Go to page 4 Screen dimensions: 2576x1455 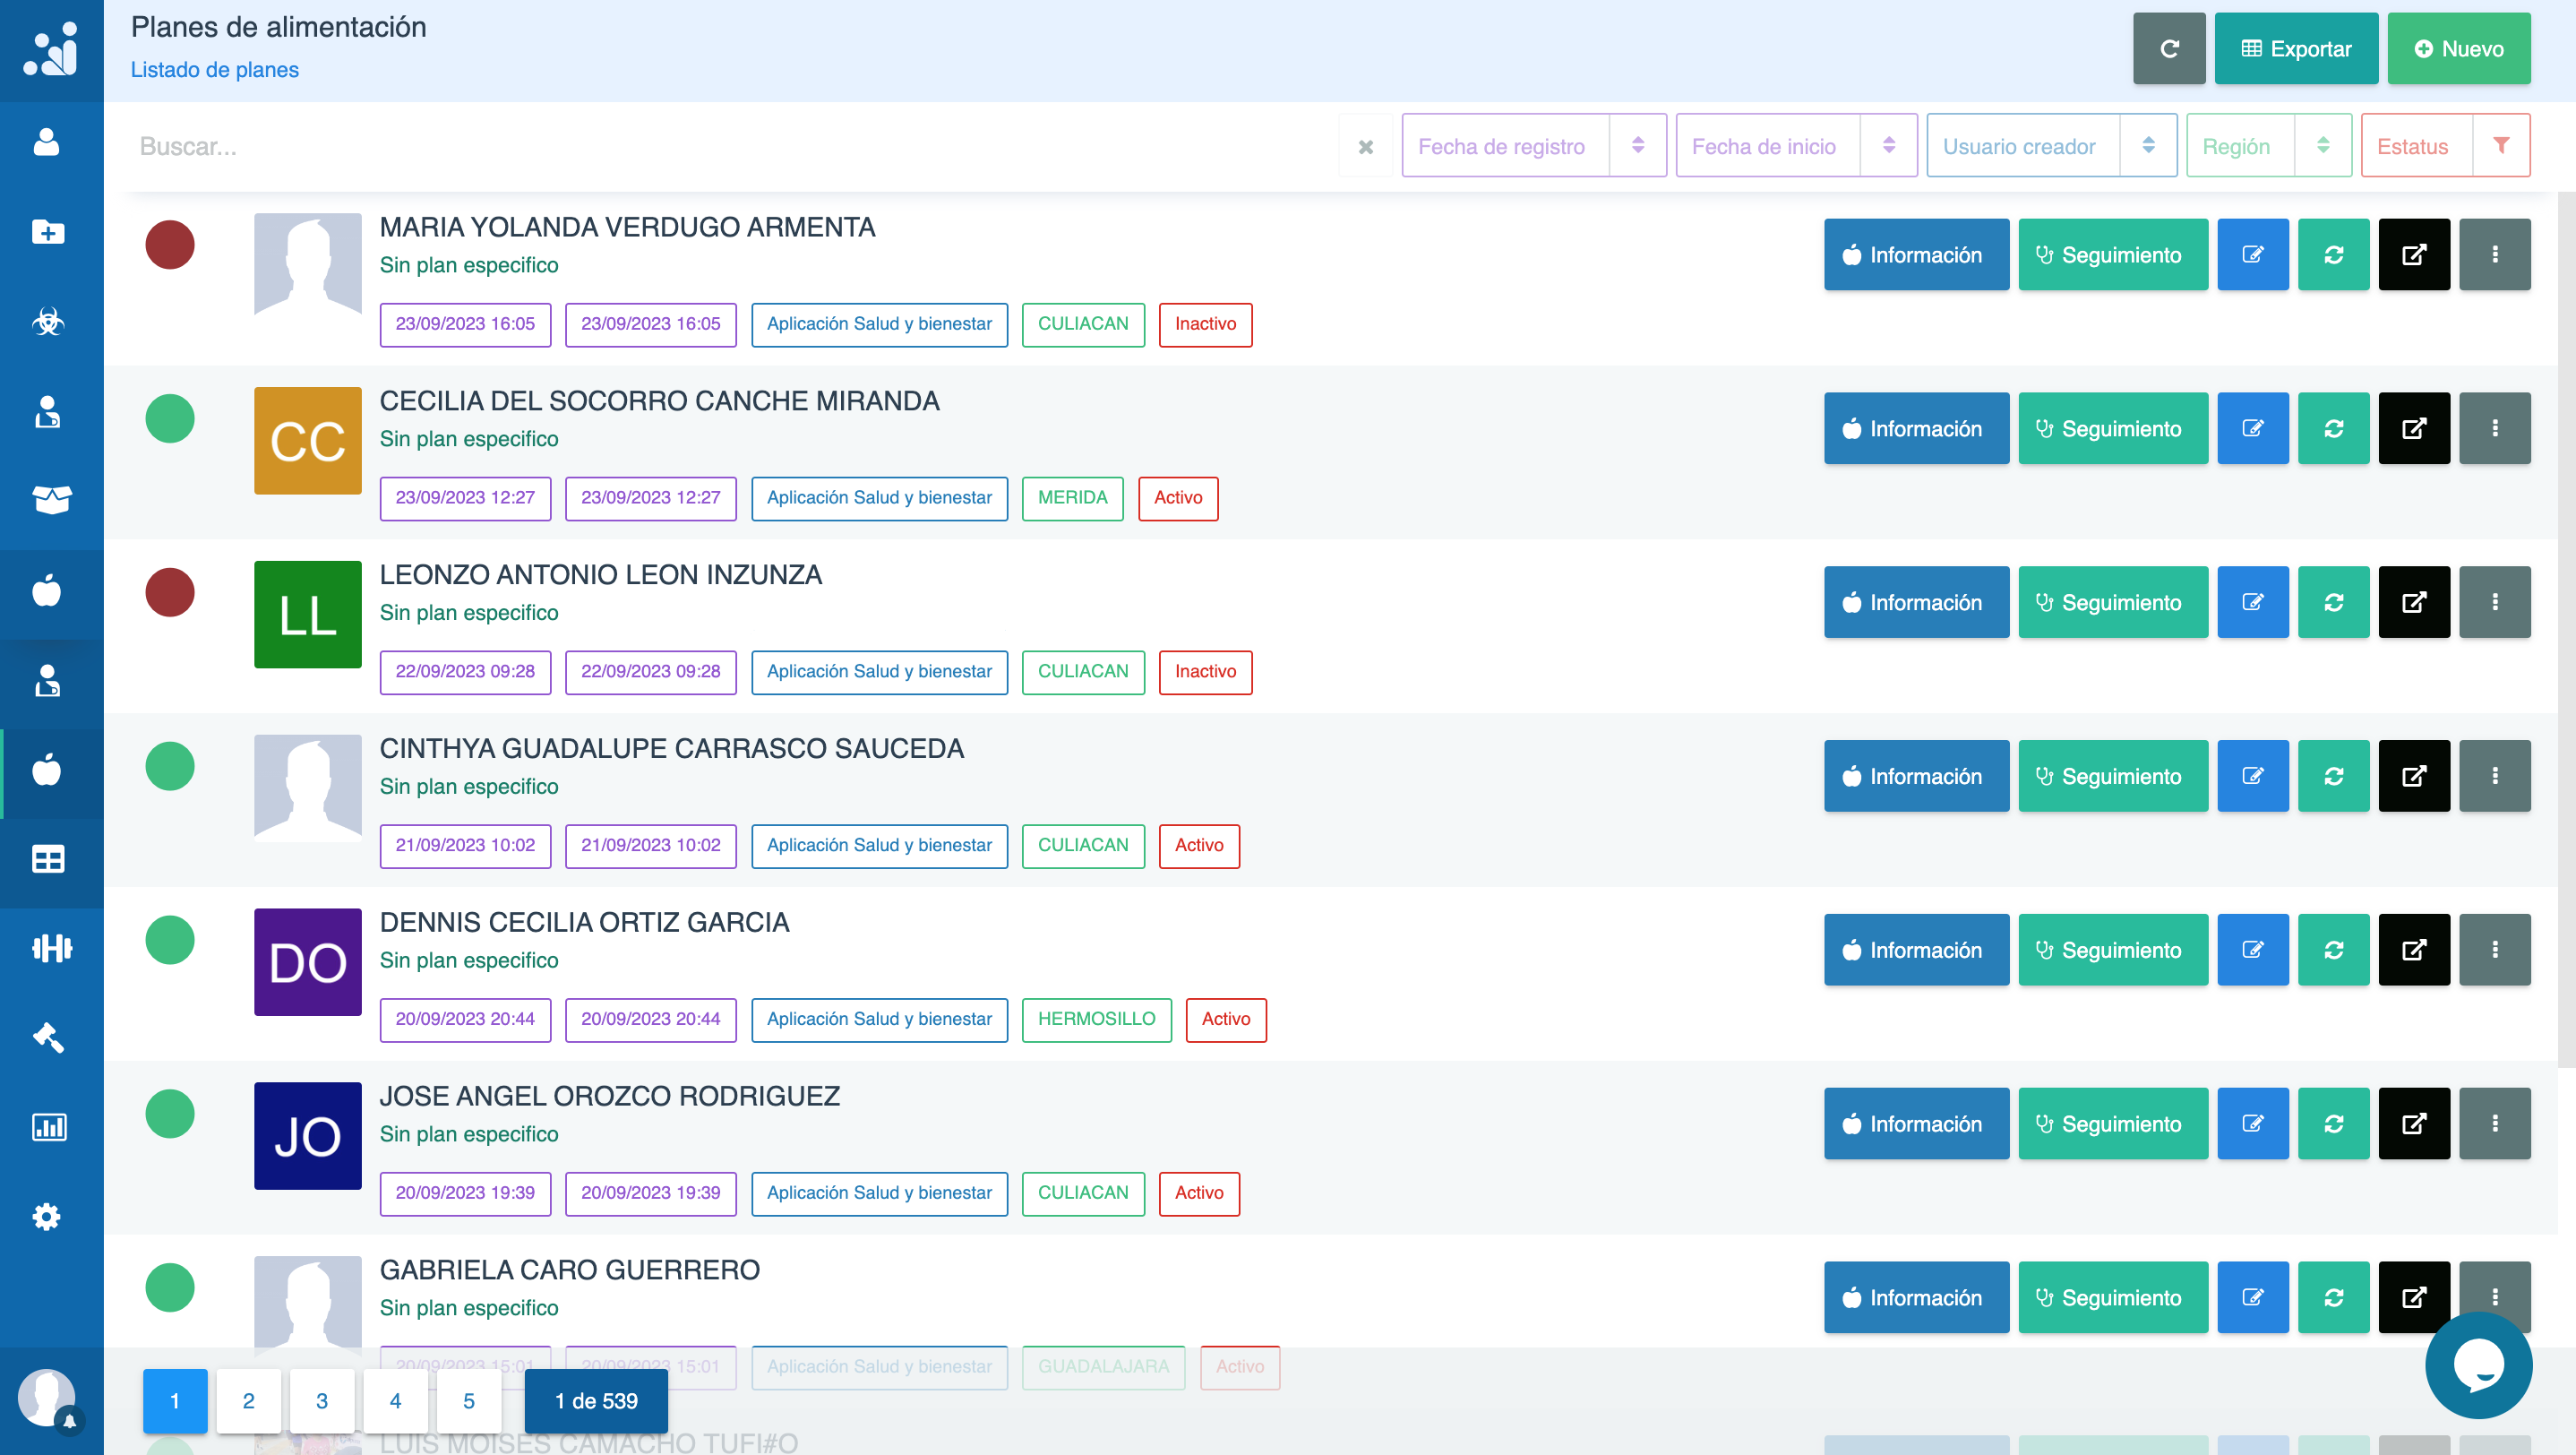[395, 1401]
